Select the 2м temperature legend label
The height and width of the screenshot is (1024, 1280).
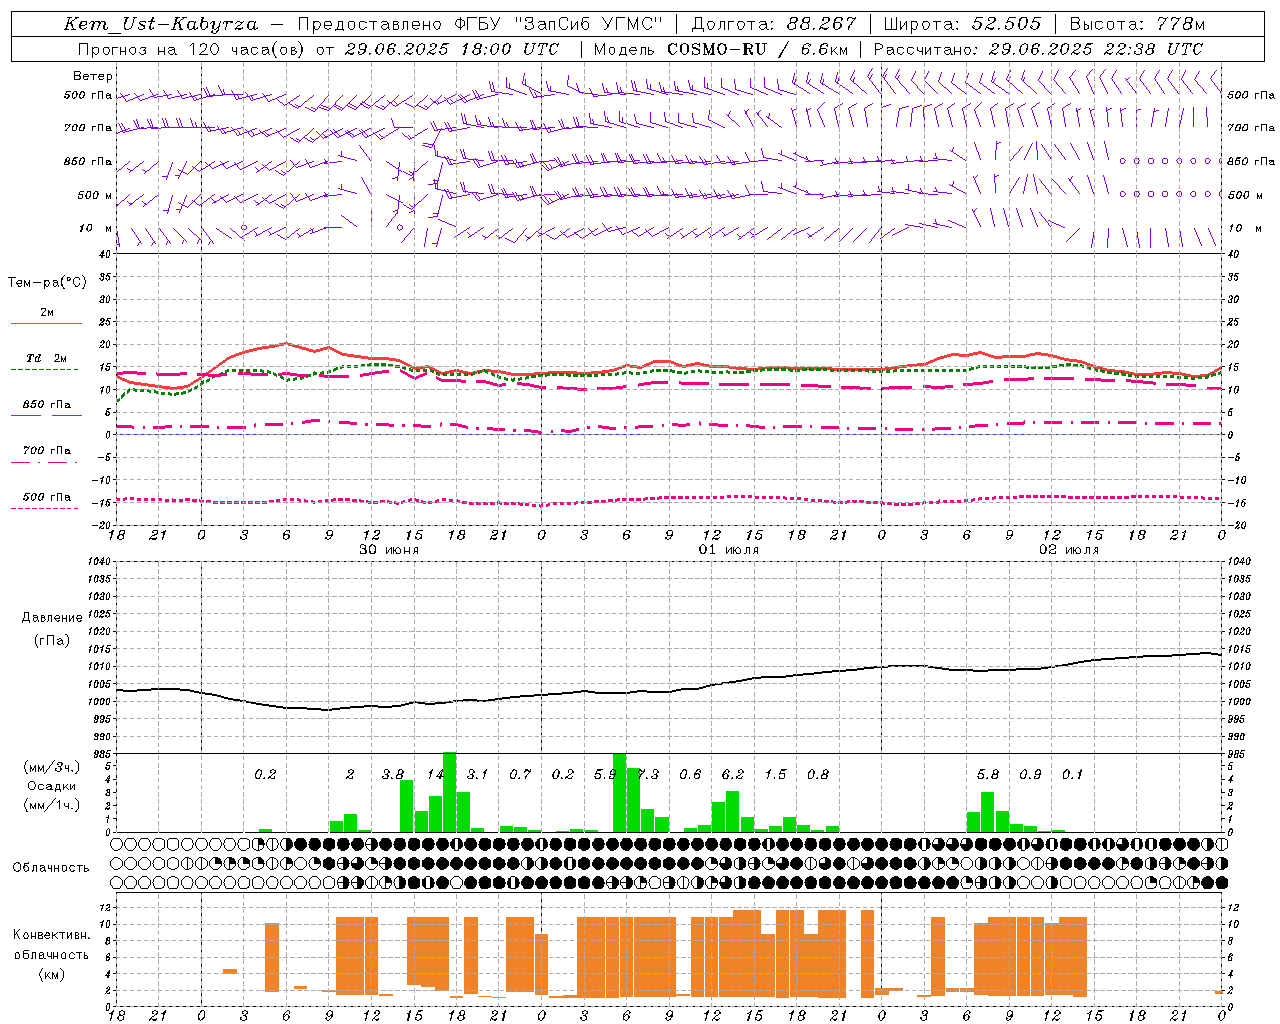(47, 313)
